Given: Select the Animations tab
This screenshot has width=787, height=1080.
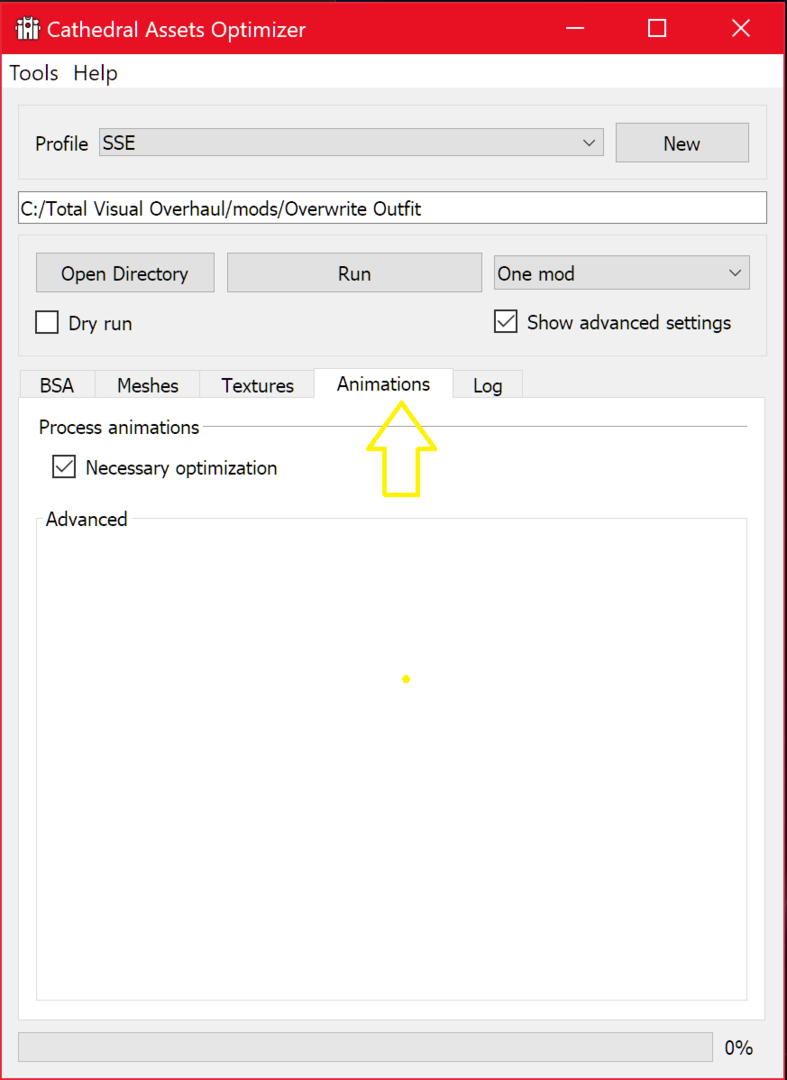Looking at the screenshot, I should tap(384, 384).
